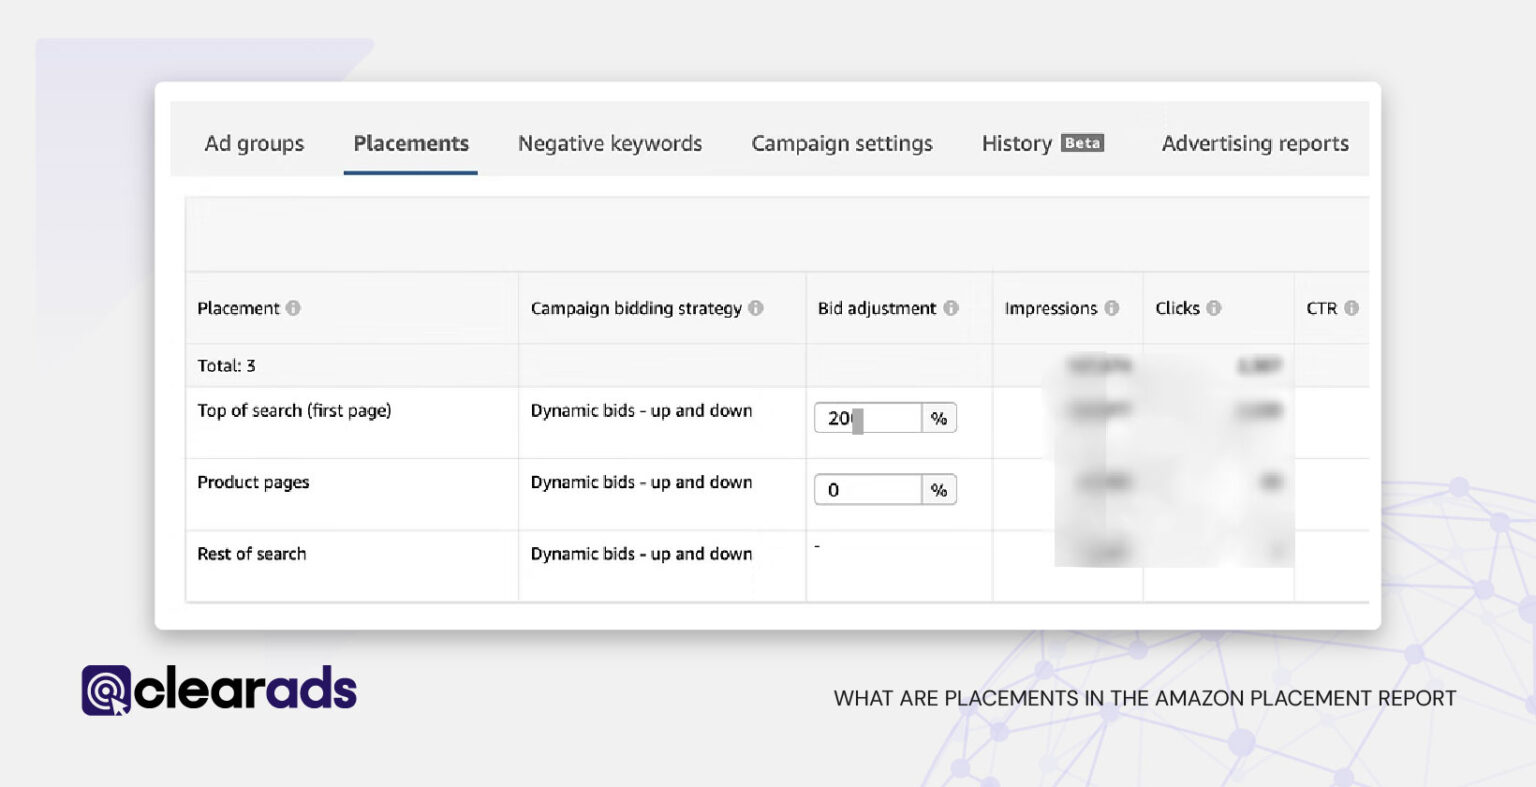Click the Beta badge next to History
This screenshot has width=1536, height=787.
1084,143
